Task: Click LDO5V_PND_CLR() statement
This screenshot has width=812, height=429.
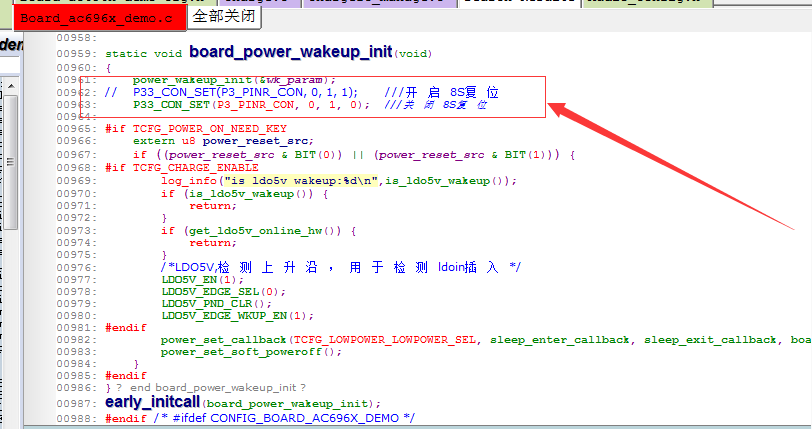Action: pyautogui.click(x=216, y=304)
